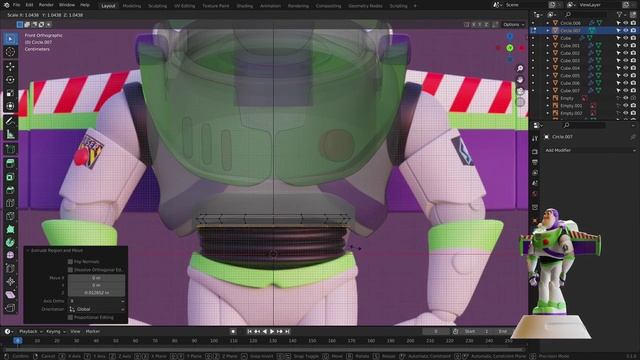Open the File menu
640x360 pixels.
click(x=16, y=5)
